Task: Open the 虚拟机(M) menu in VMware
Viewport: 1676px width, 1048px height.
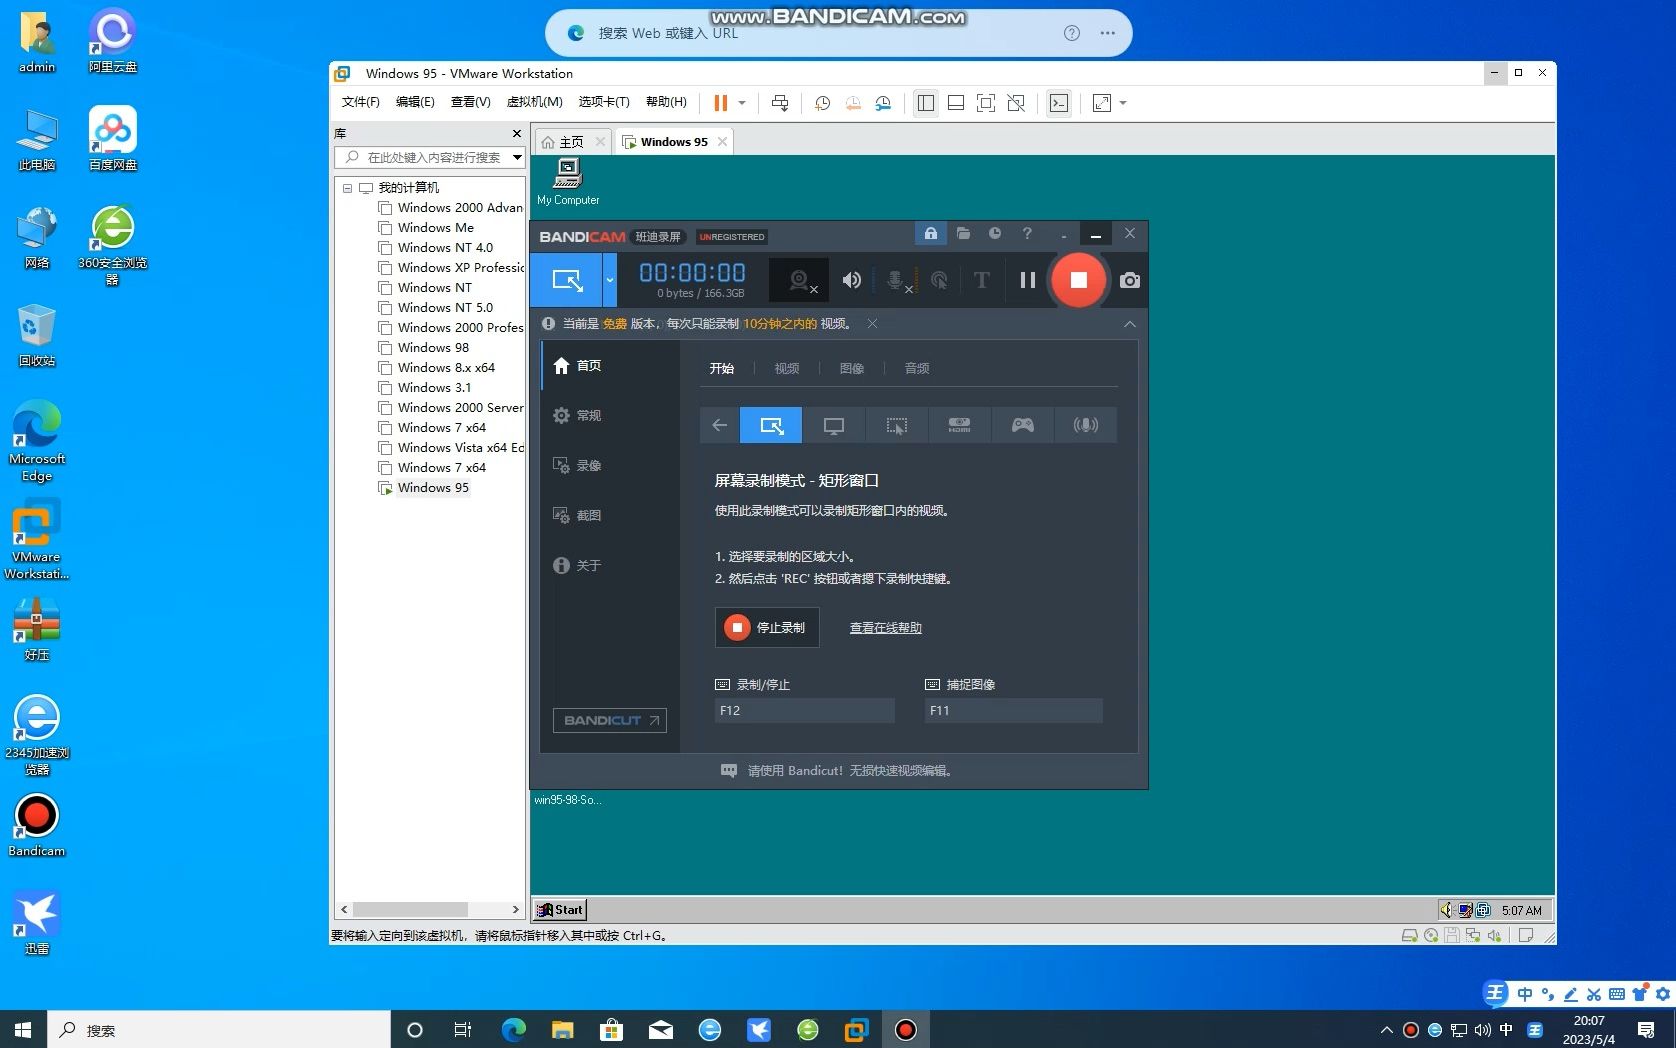Action: (x=534, y=102)
